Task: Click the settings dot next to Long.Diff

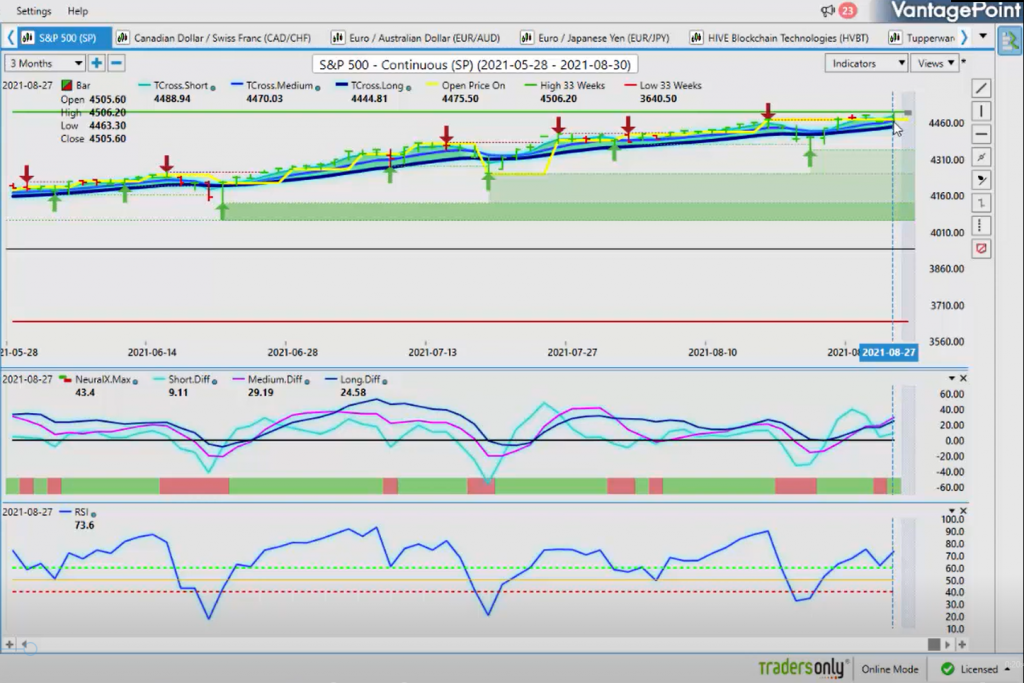Action: click(x=385, y=381)
